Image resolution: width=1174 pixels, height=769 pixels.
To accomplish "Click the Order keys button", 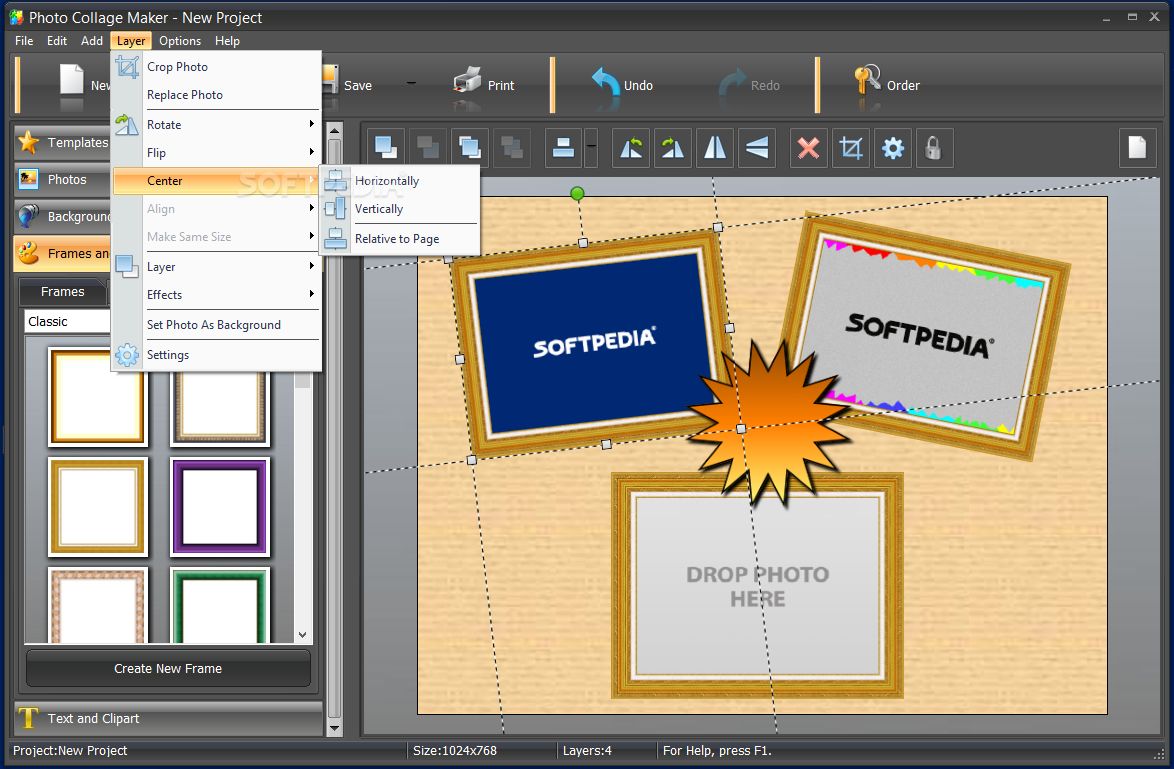I will (886, 84).
